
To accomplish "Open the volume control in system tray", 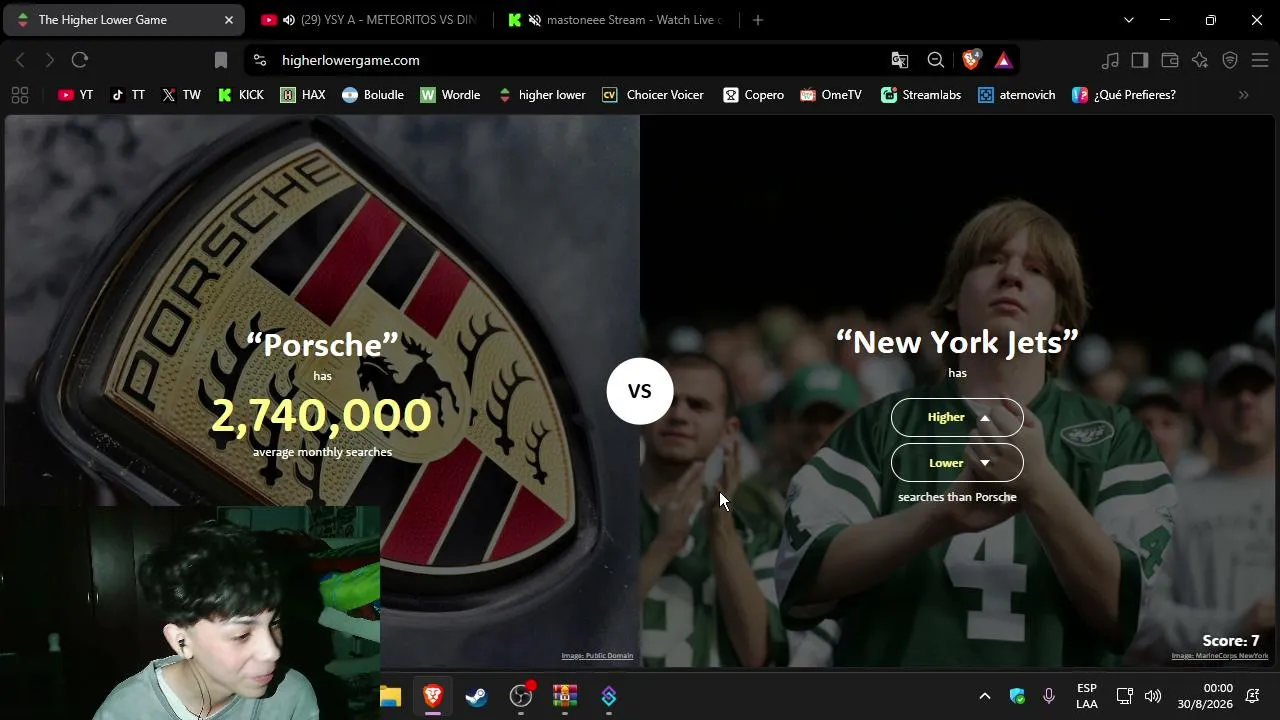I will pyautogui.click(x=1153, y=696).
